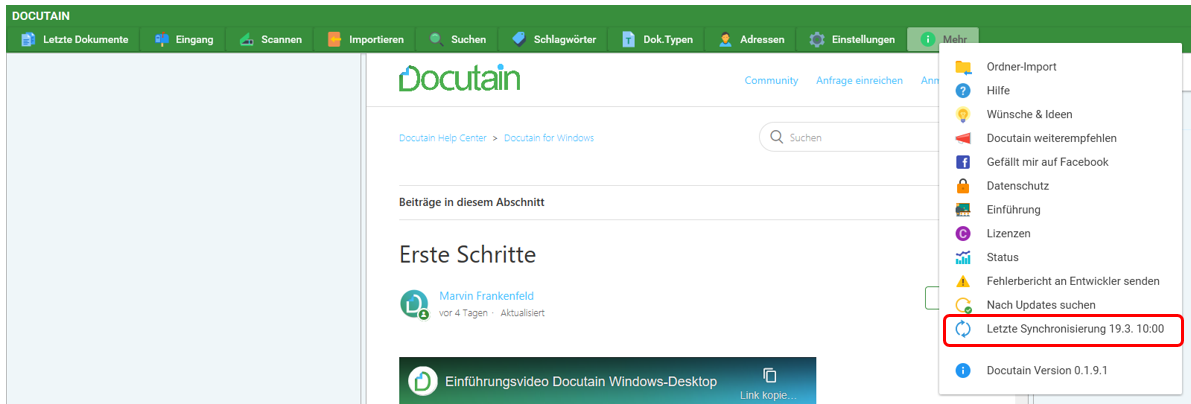Click the Beiträge in diesem Abschnitt heading
The width and height of the screenshot is (1191, 404).
472,202
